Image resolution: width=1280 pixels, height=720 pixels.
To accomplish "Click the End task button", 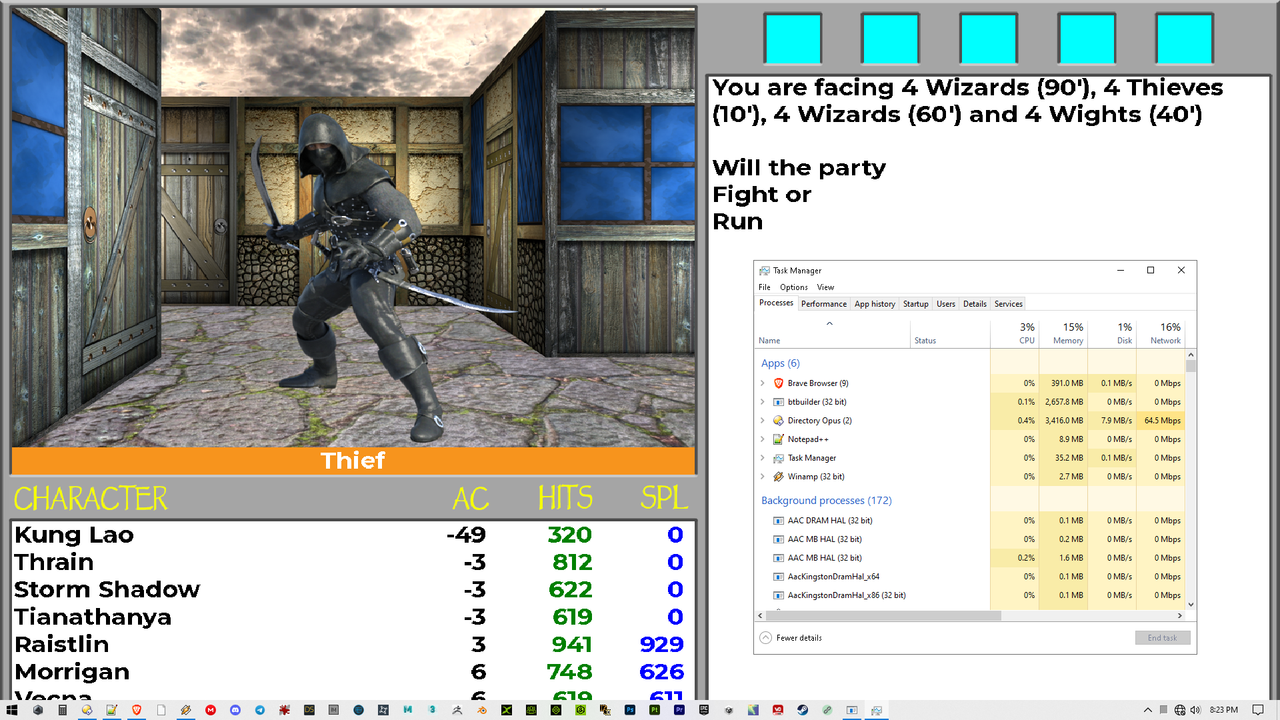I will (x=1162, y=638).
